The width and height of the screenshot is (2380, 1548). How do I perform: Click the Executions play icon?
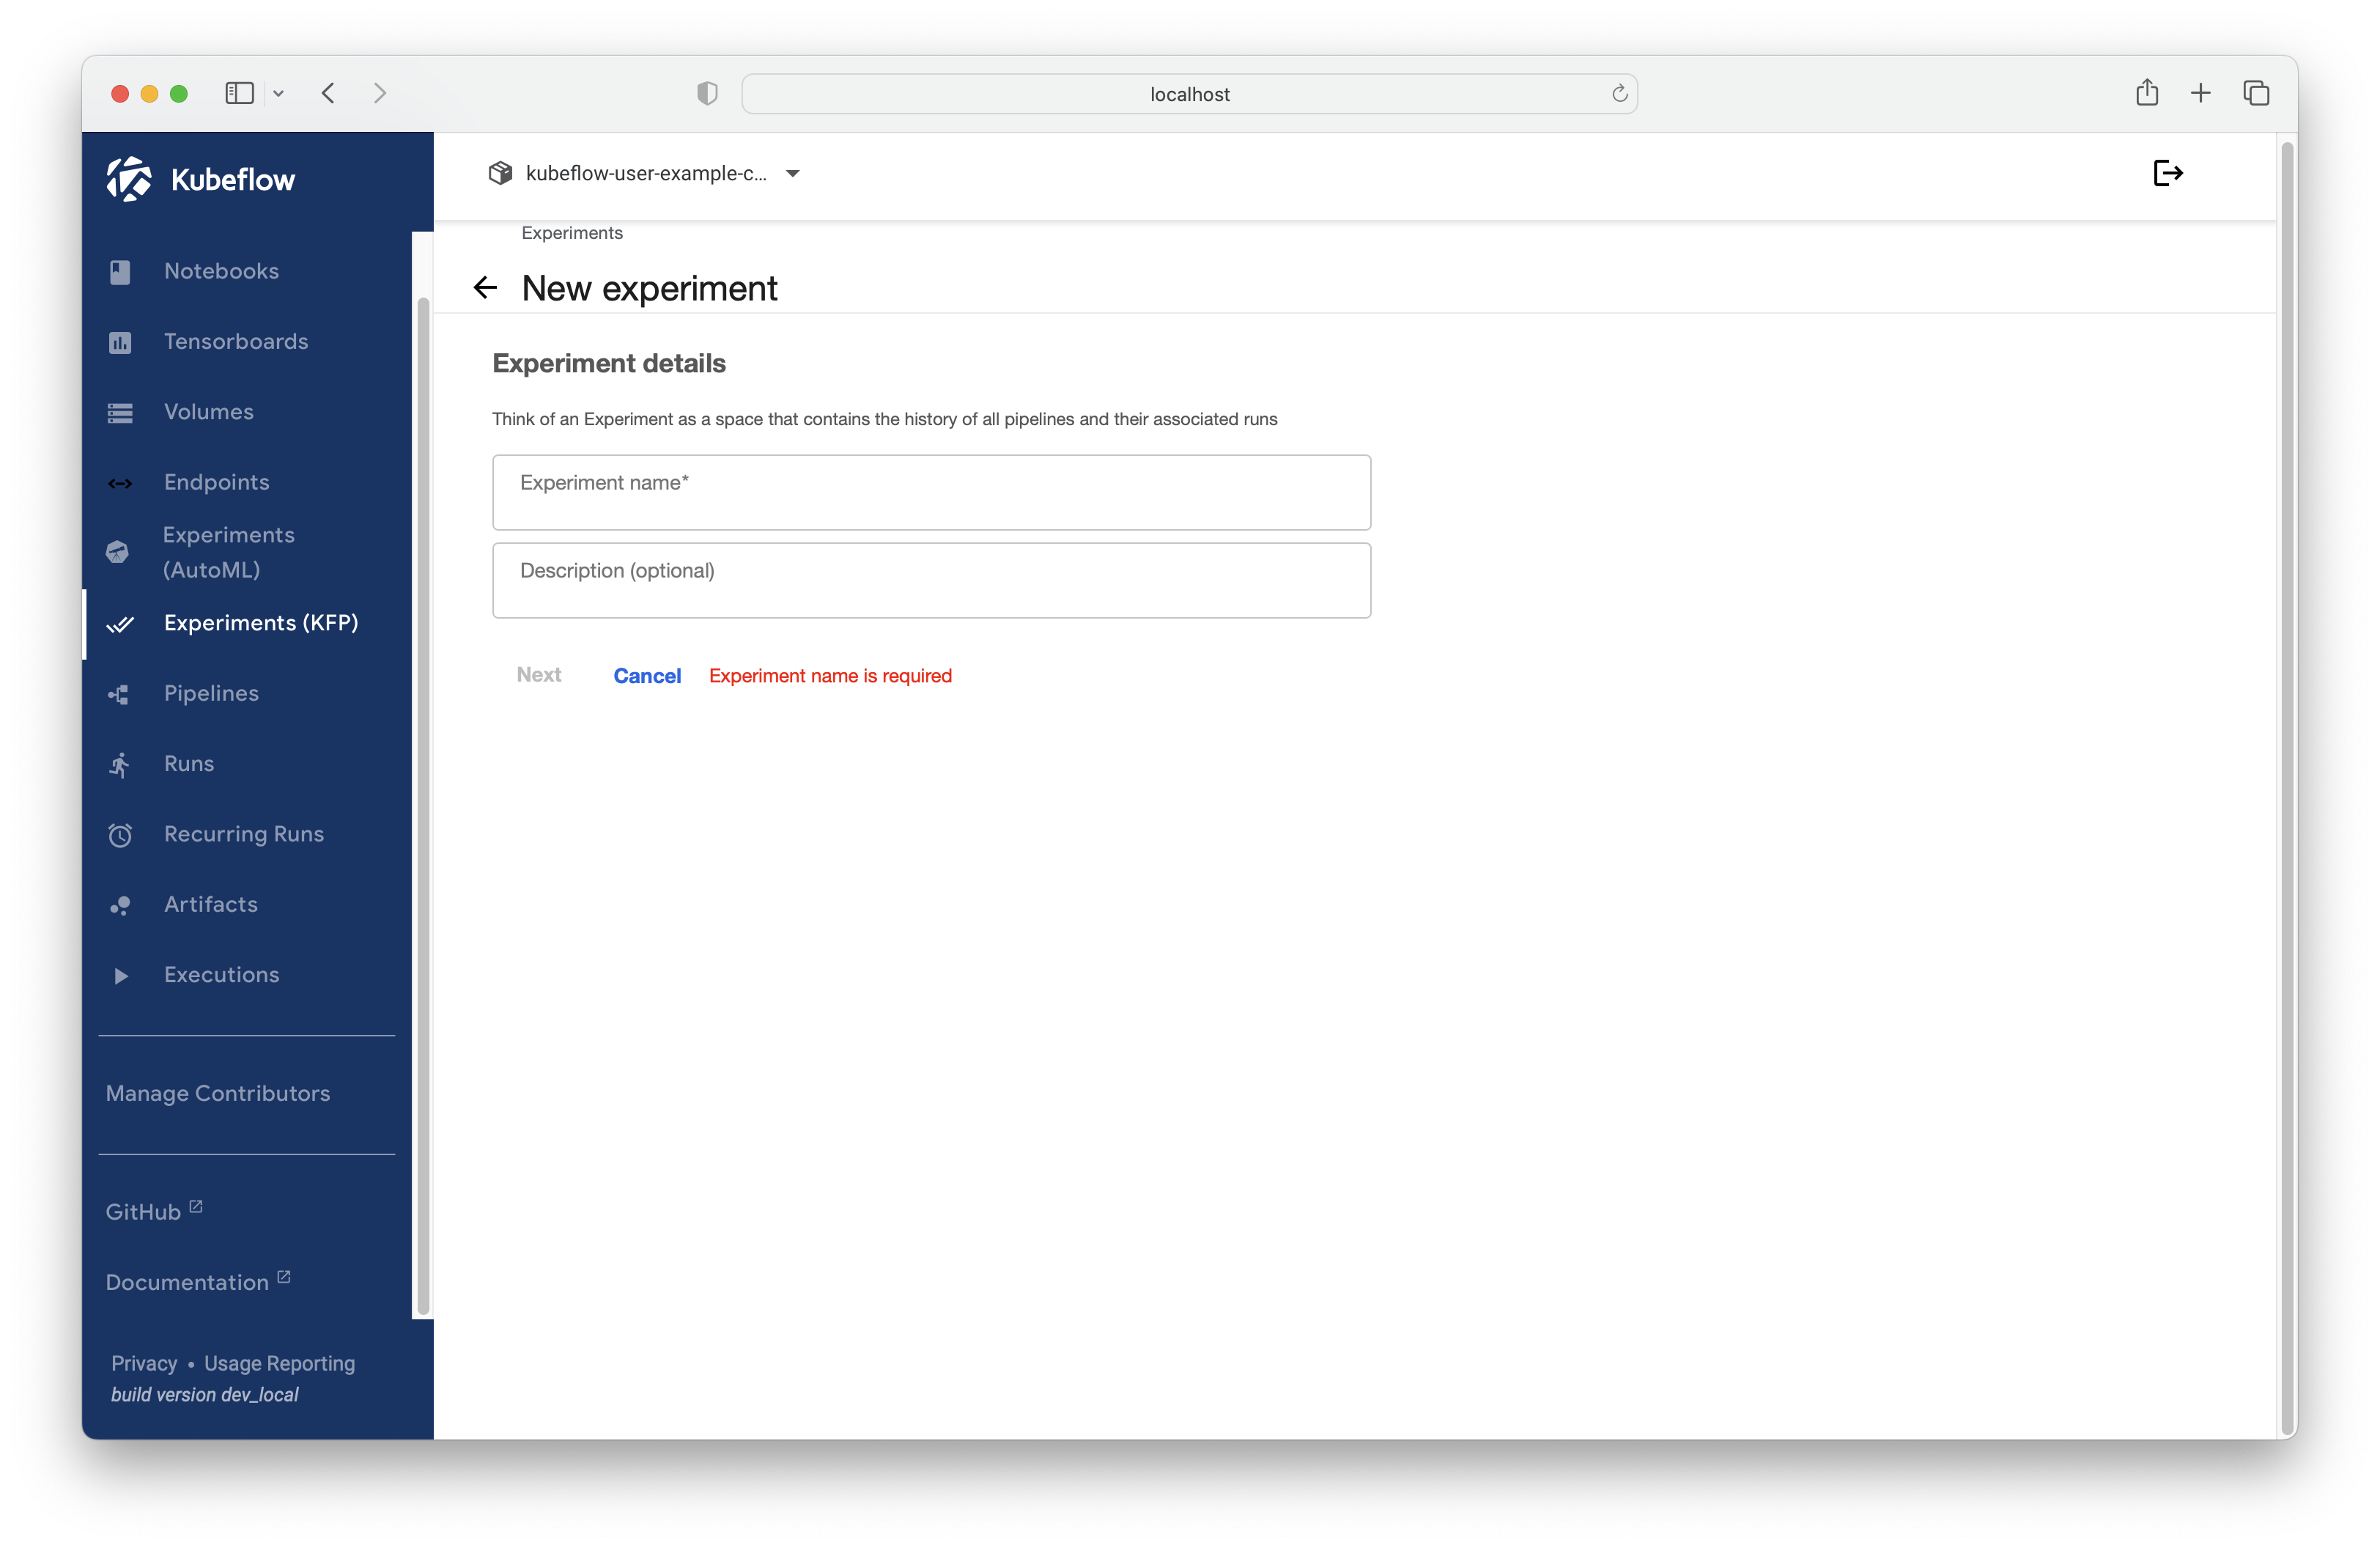[121, 976]
